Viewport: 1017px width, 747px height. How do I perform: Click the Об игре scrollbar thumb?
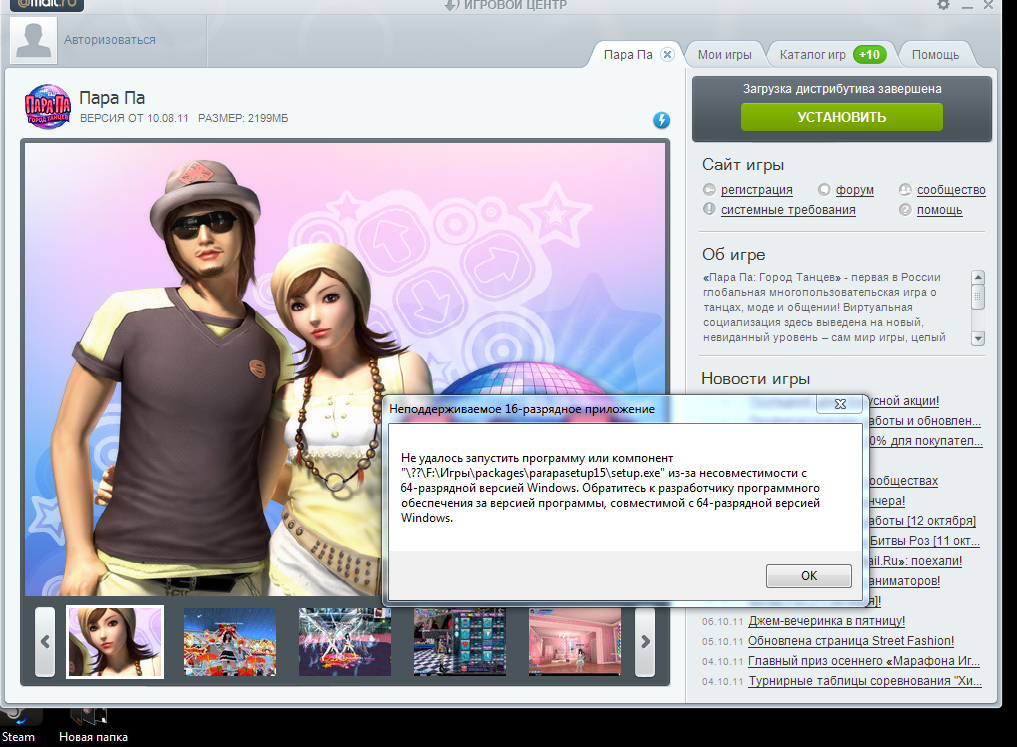(978, 298)
